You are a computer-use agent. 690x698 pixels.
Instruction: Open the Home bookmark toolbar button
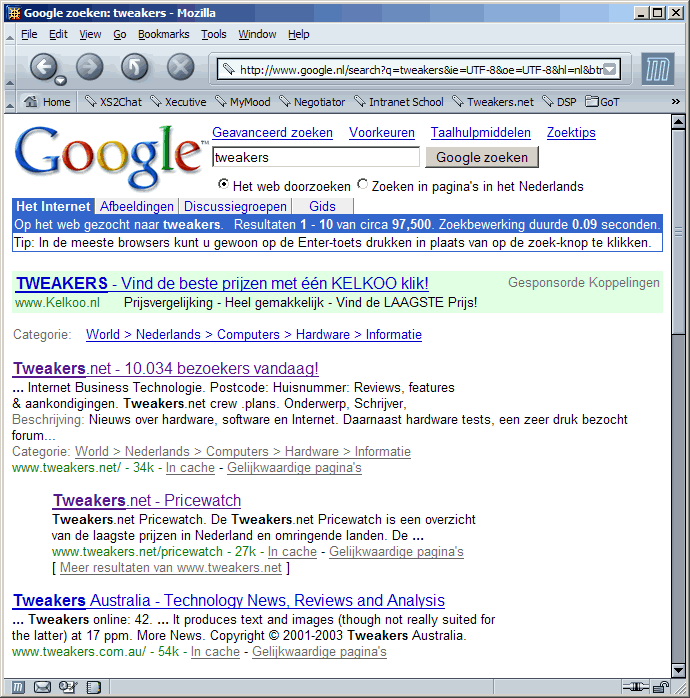(47, 102)
